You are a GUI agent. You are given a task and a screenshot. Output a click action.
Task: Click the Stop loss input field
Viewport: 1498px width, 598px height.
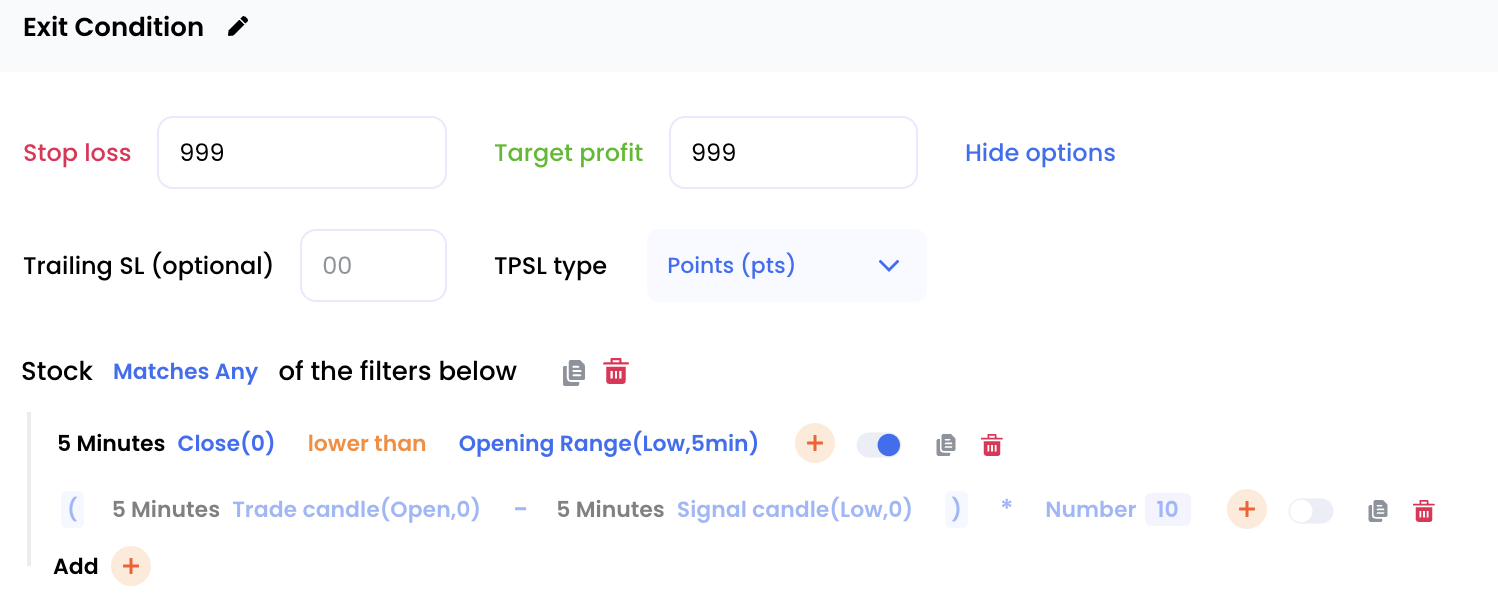301,153
